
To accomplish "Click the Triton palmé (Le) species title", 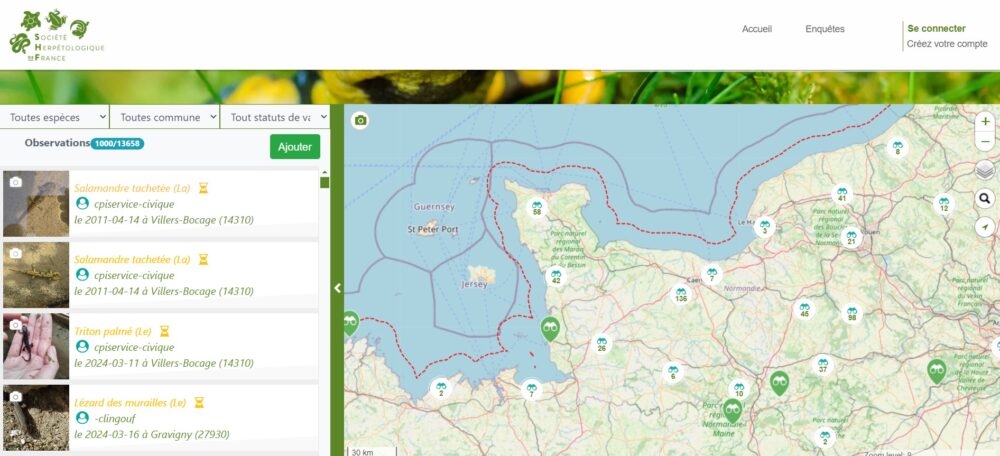I will [113, 332].
